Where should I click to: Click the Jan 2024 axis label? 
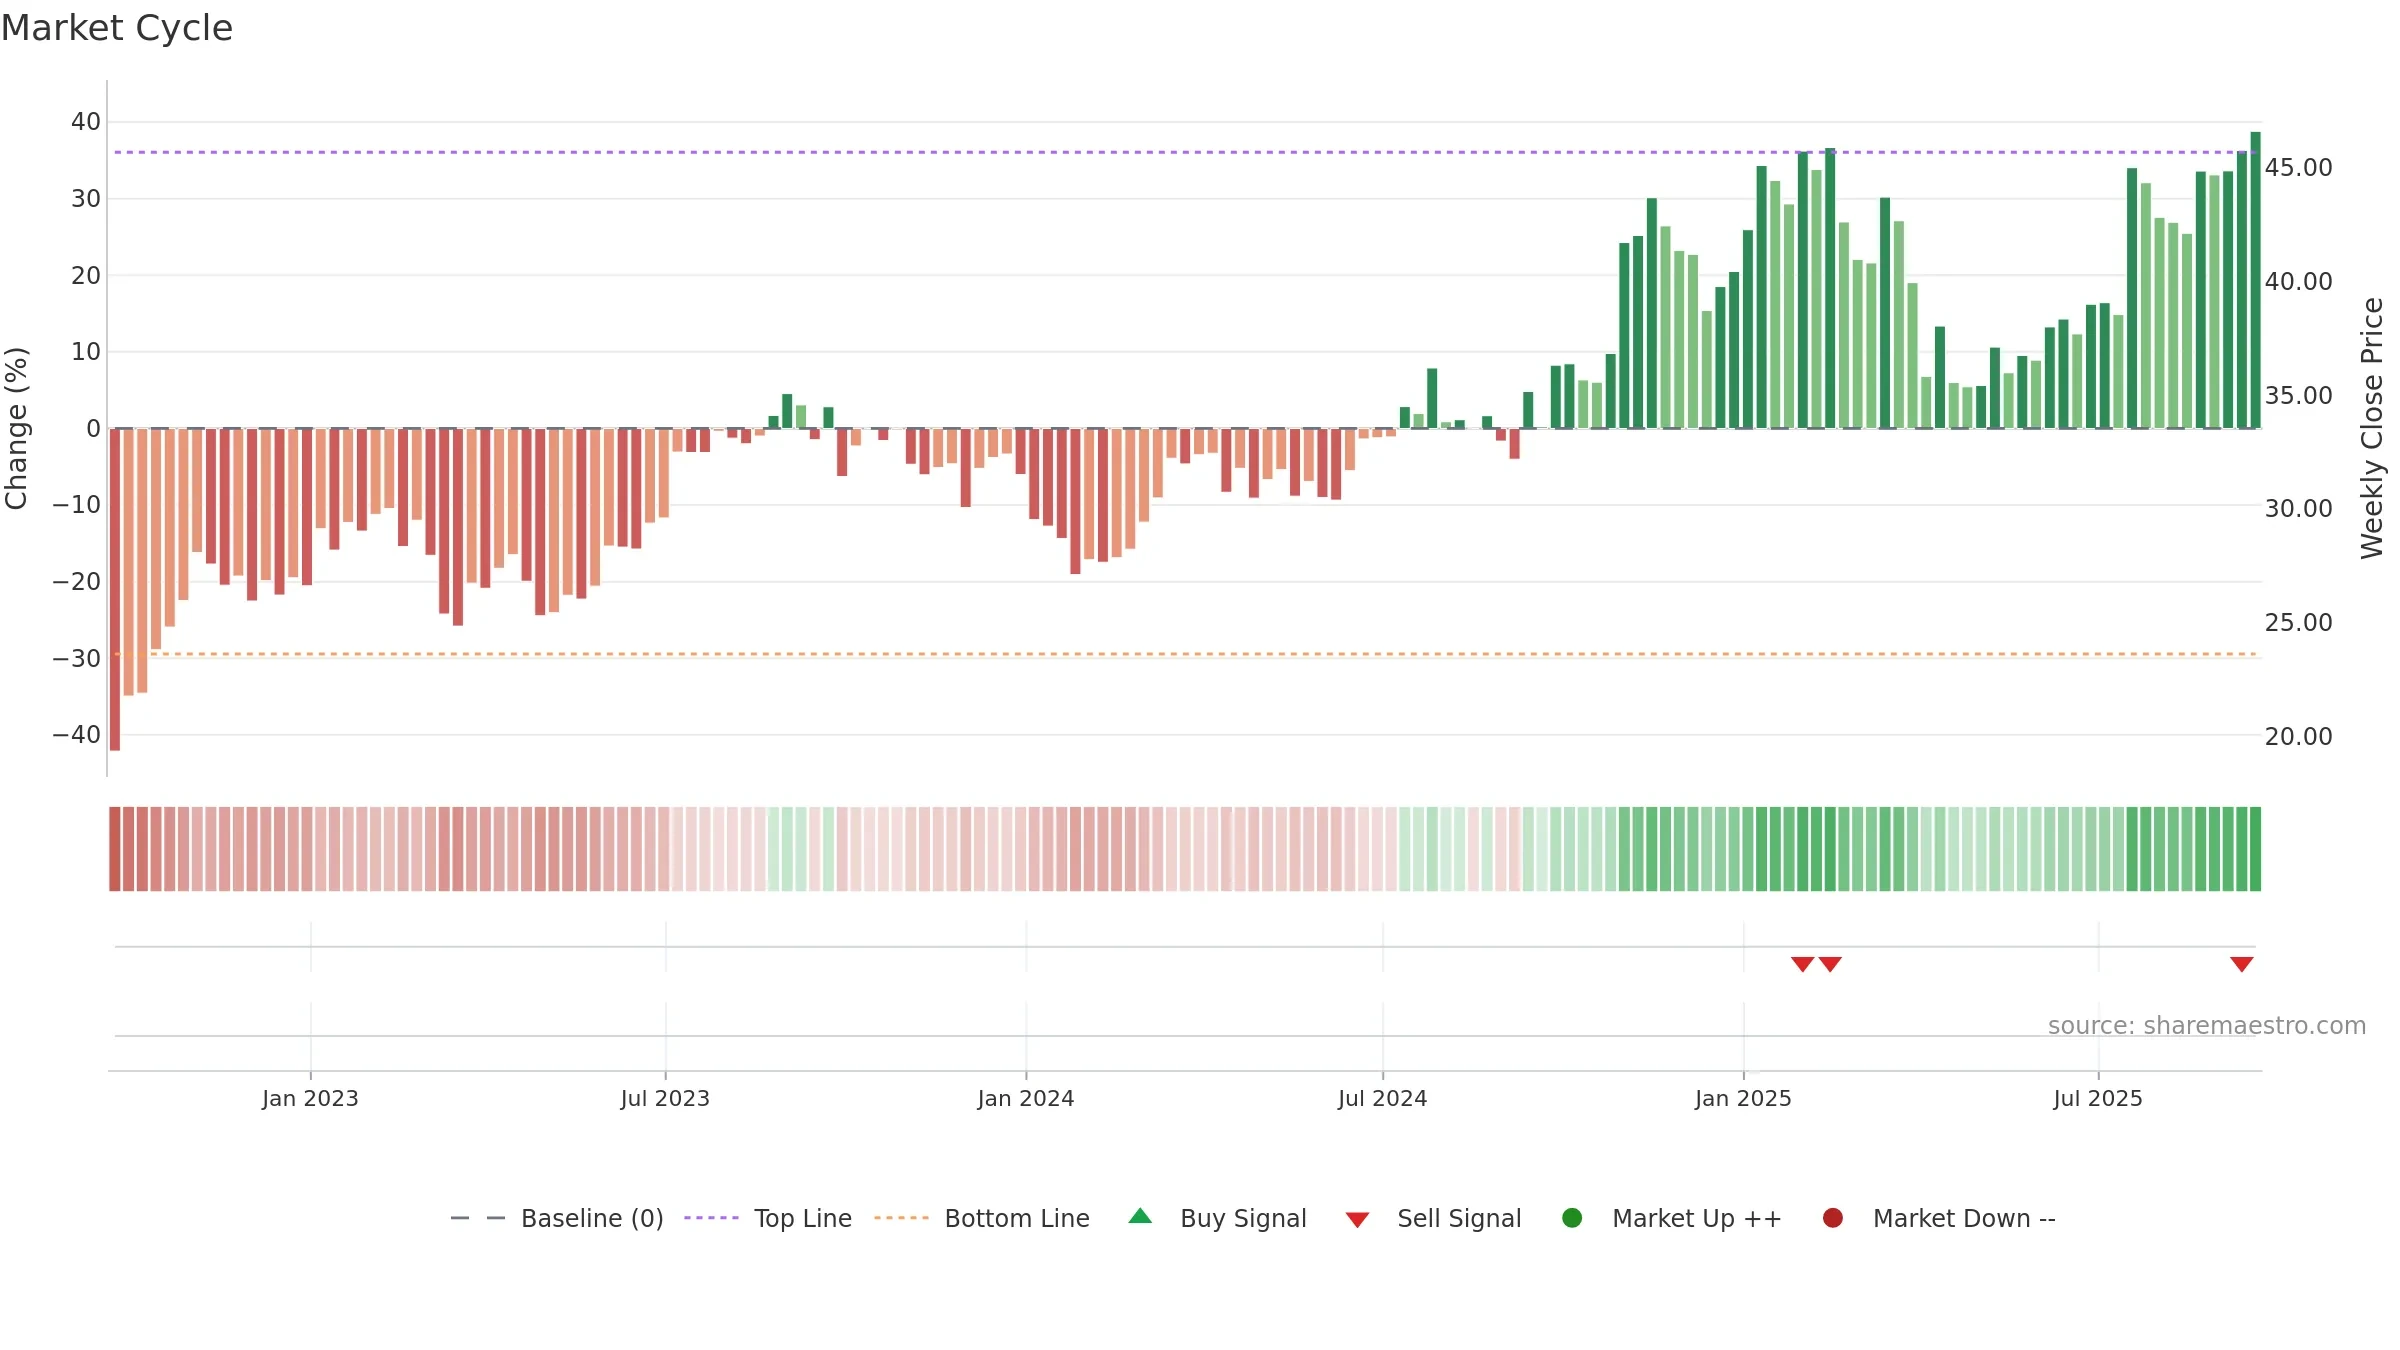[x=1026, y=1098]
